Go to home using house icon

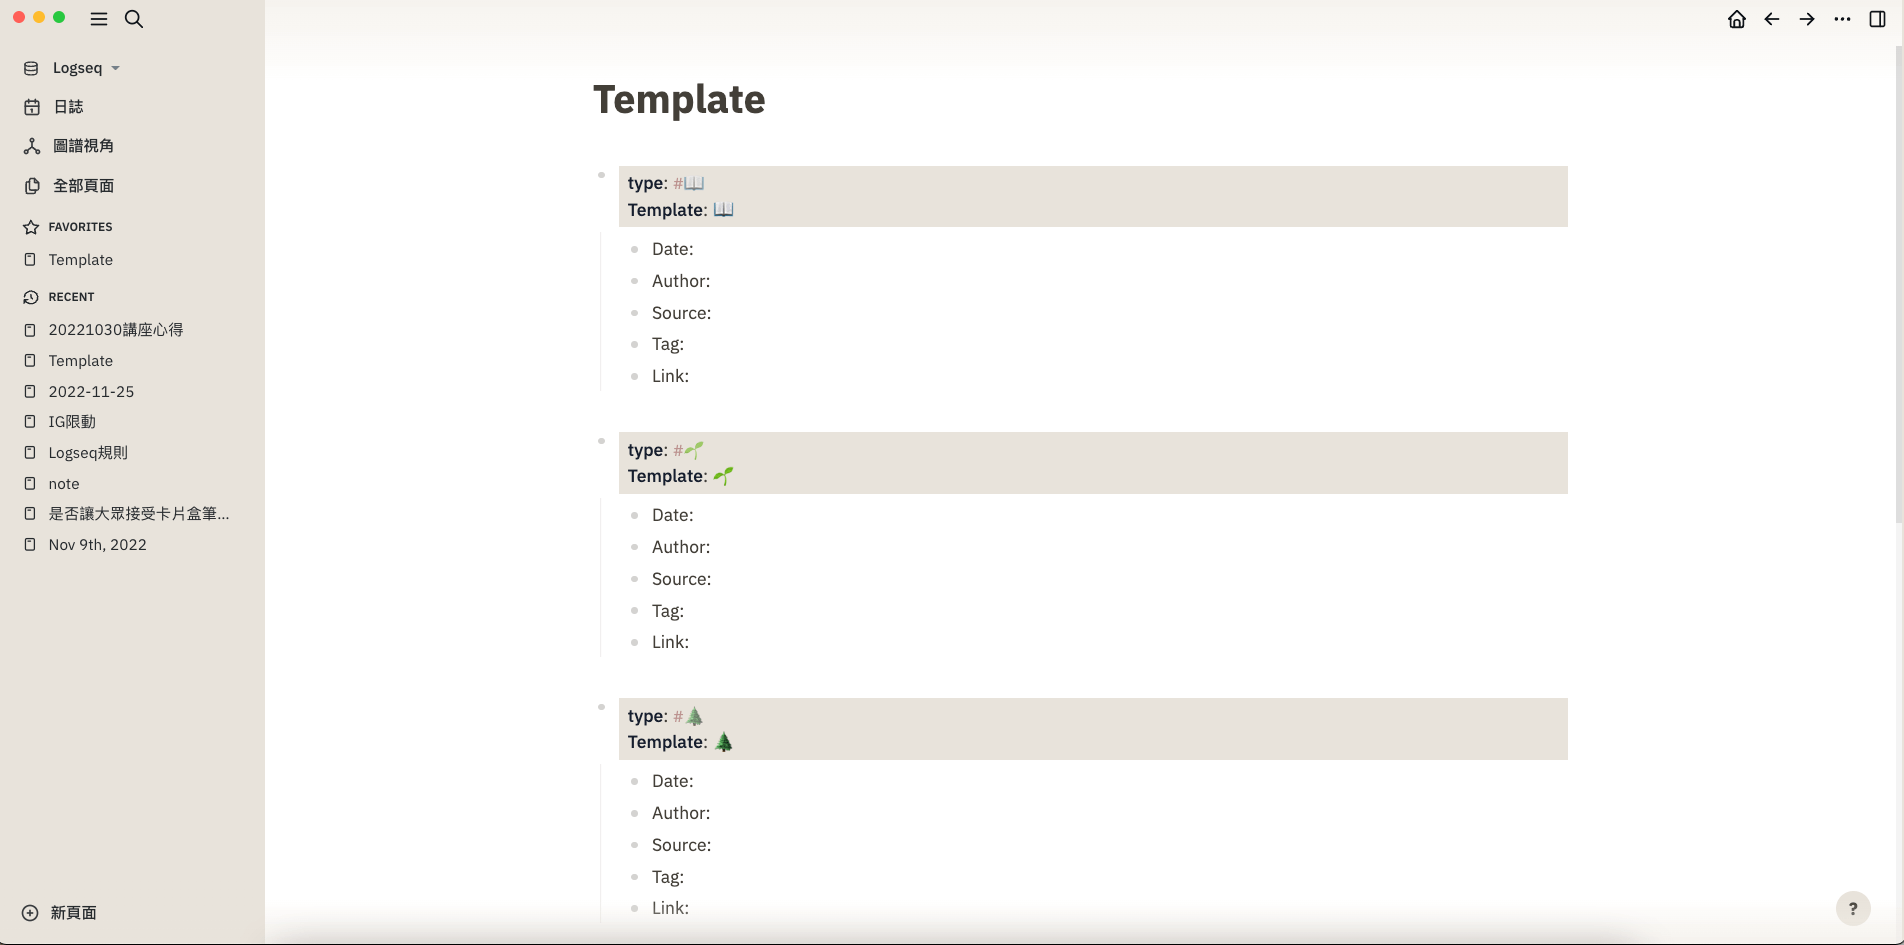click(x=1737, y=19)
